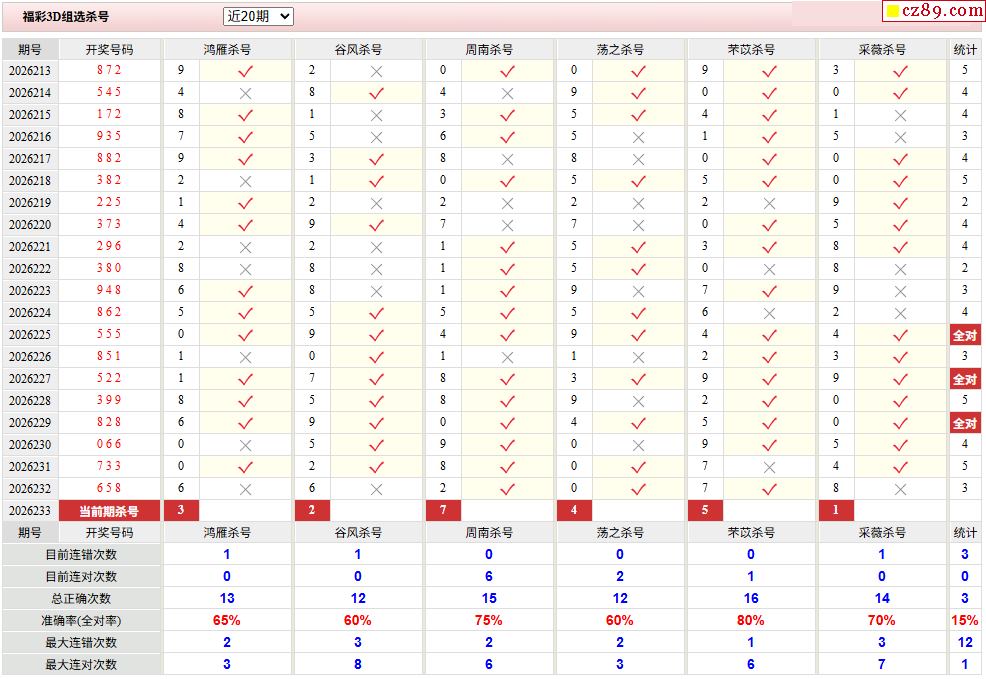Click the yellow square icon beside cz89.com
986x679 pixels.
tap(892, 11)
